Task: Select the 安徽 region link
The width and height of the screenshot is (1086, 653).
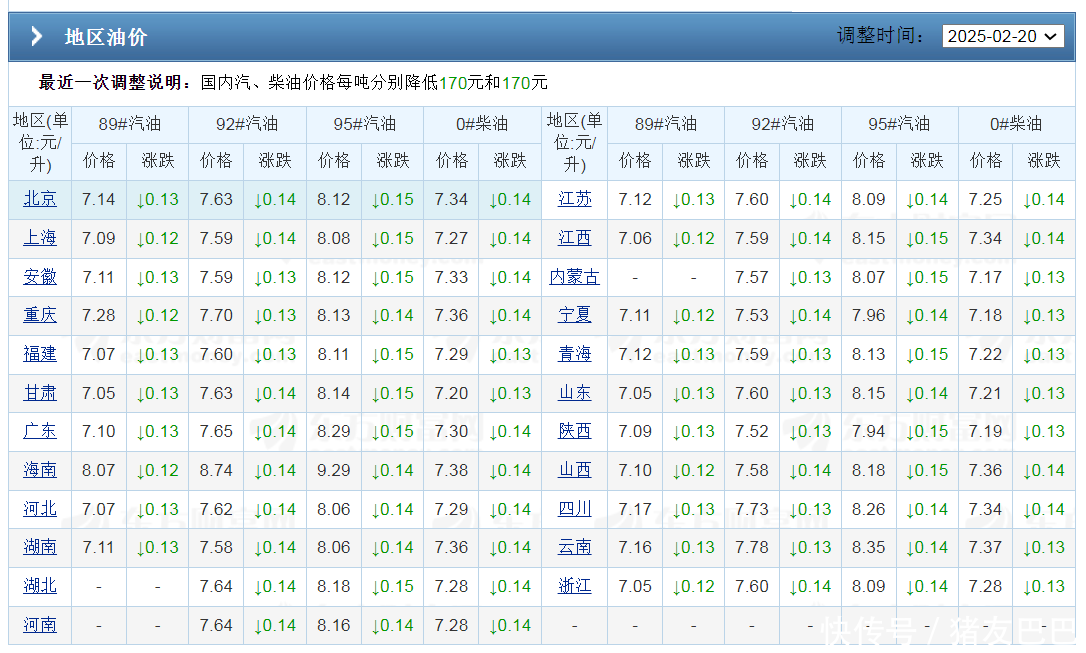Action: pyautogui.click(x=40, y=277)
